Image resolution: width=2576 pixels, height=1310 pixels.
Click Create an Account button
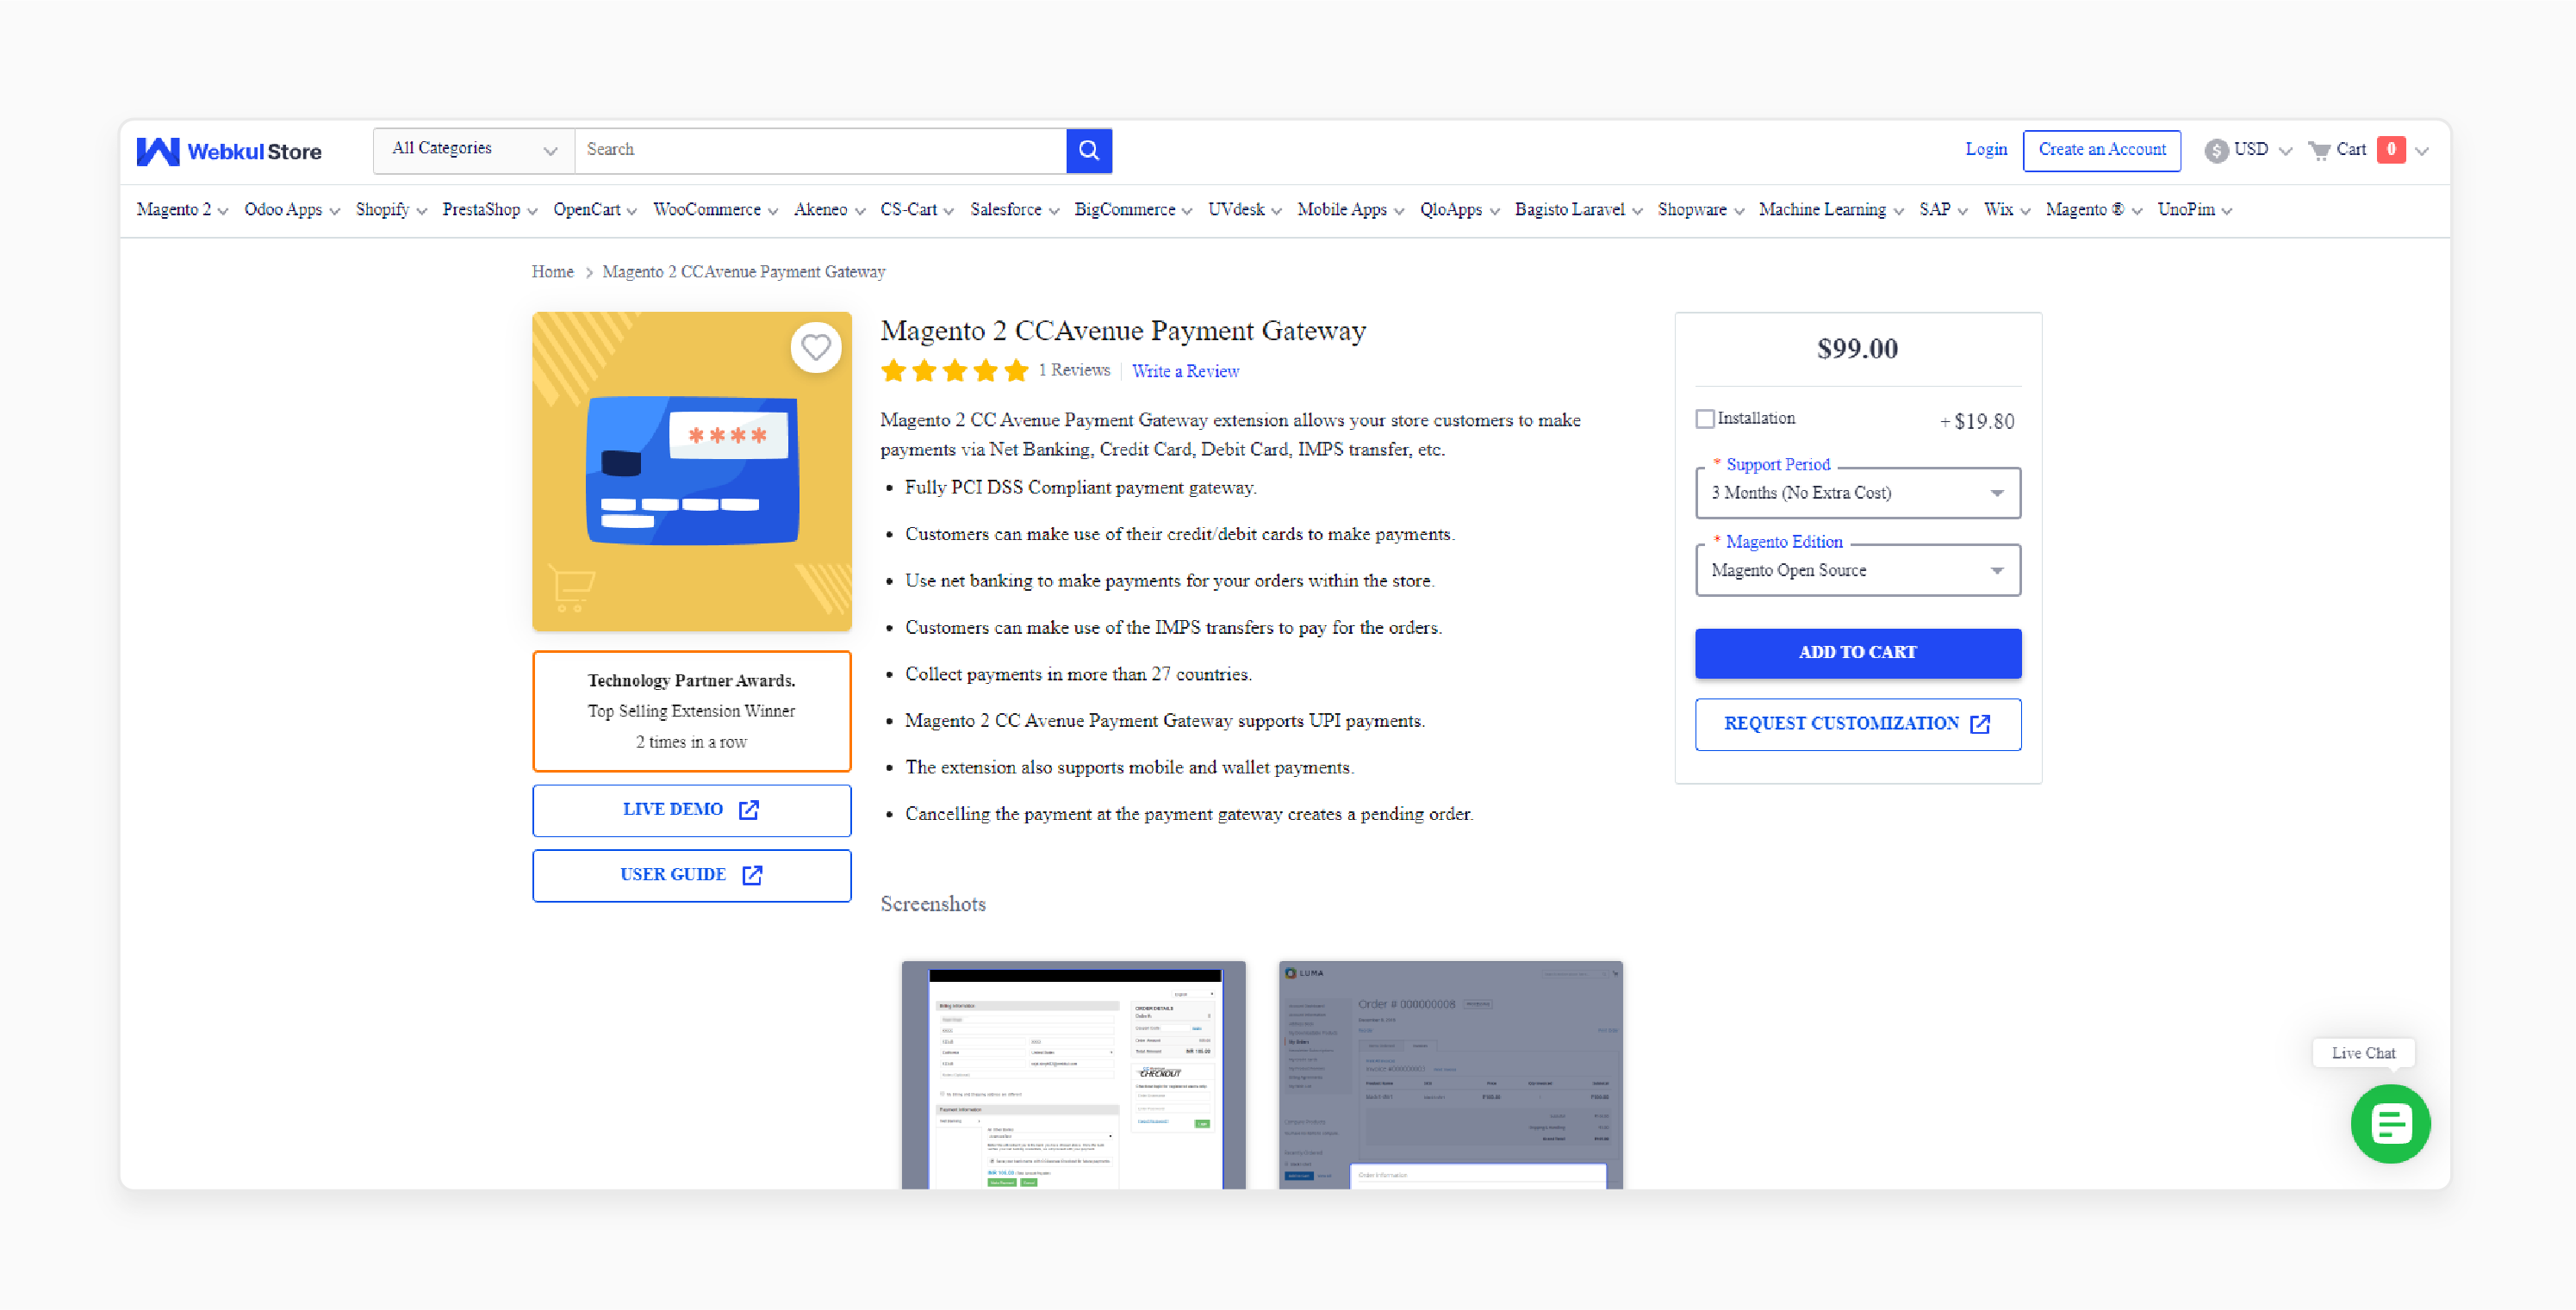coord(2102,150)
